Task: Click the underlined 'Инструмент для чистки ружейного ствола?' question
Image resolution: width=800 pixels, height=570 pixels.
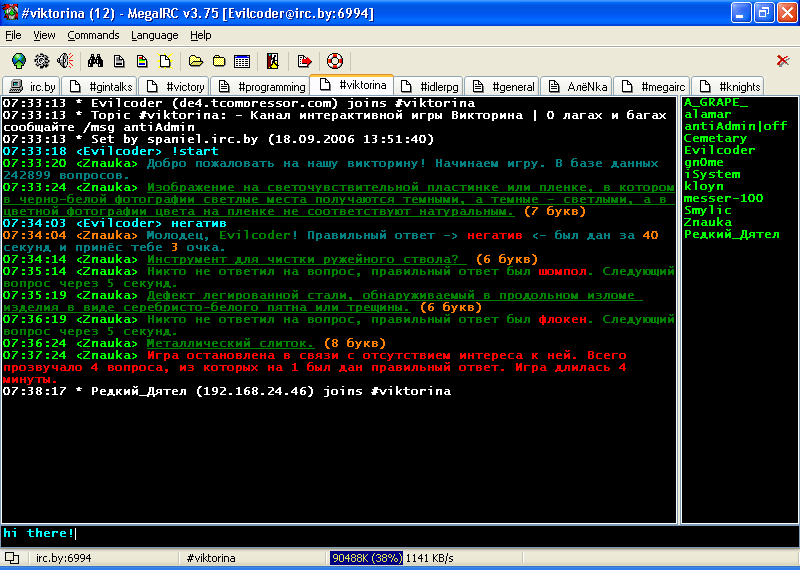Action: pyautogui.click(x=307, y=259)
